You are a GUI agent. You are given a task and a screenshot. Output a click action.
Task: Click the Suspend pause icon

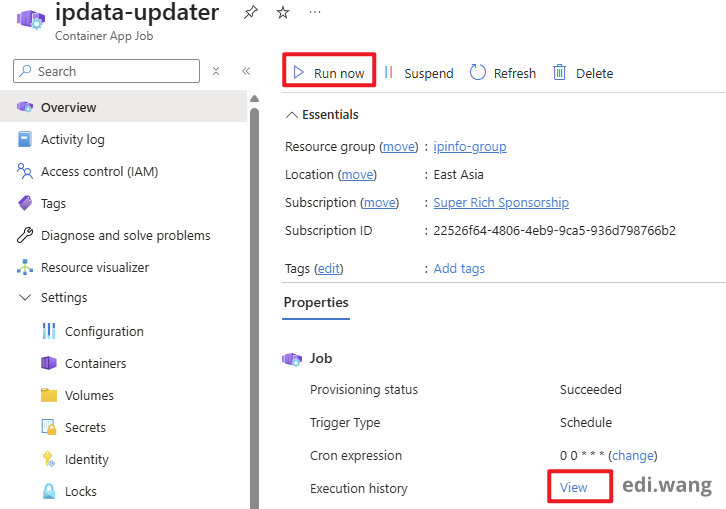[389, 72]
